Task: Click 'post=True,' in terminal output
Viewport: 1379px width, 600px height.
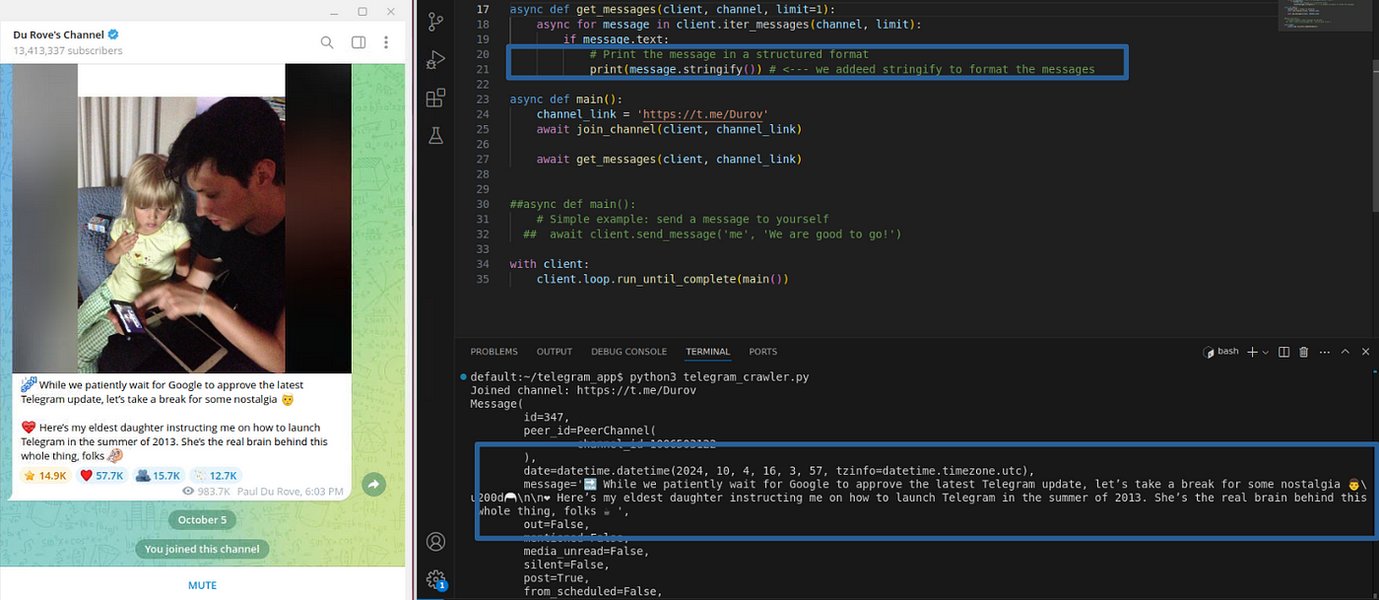Action: click(x=556, y=578)
